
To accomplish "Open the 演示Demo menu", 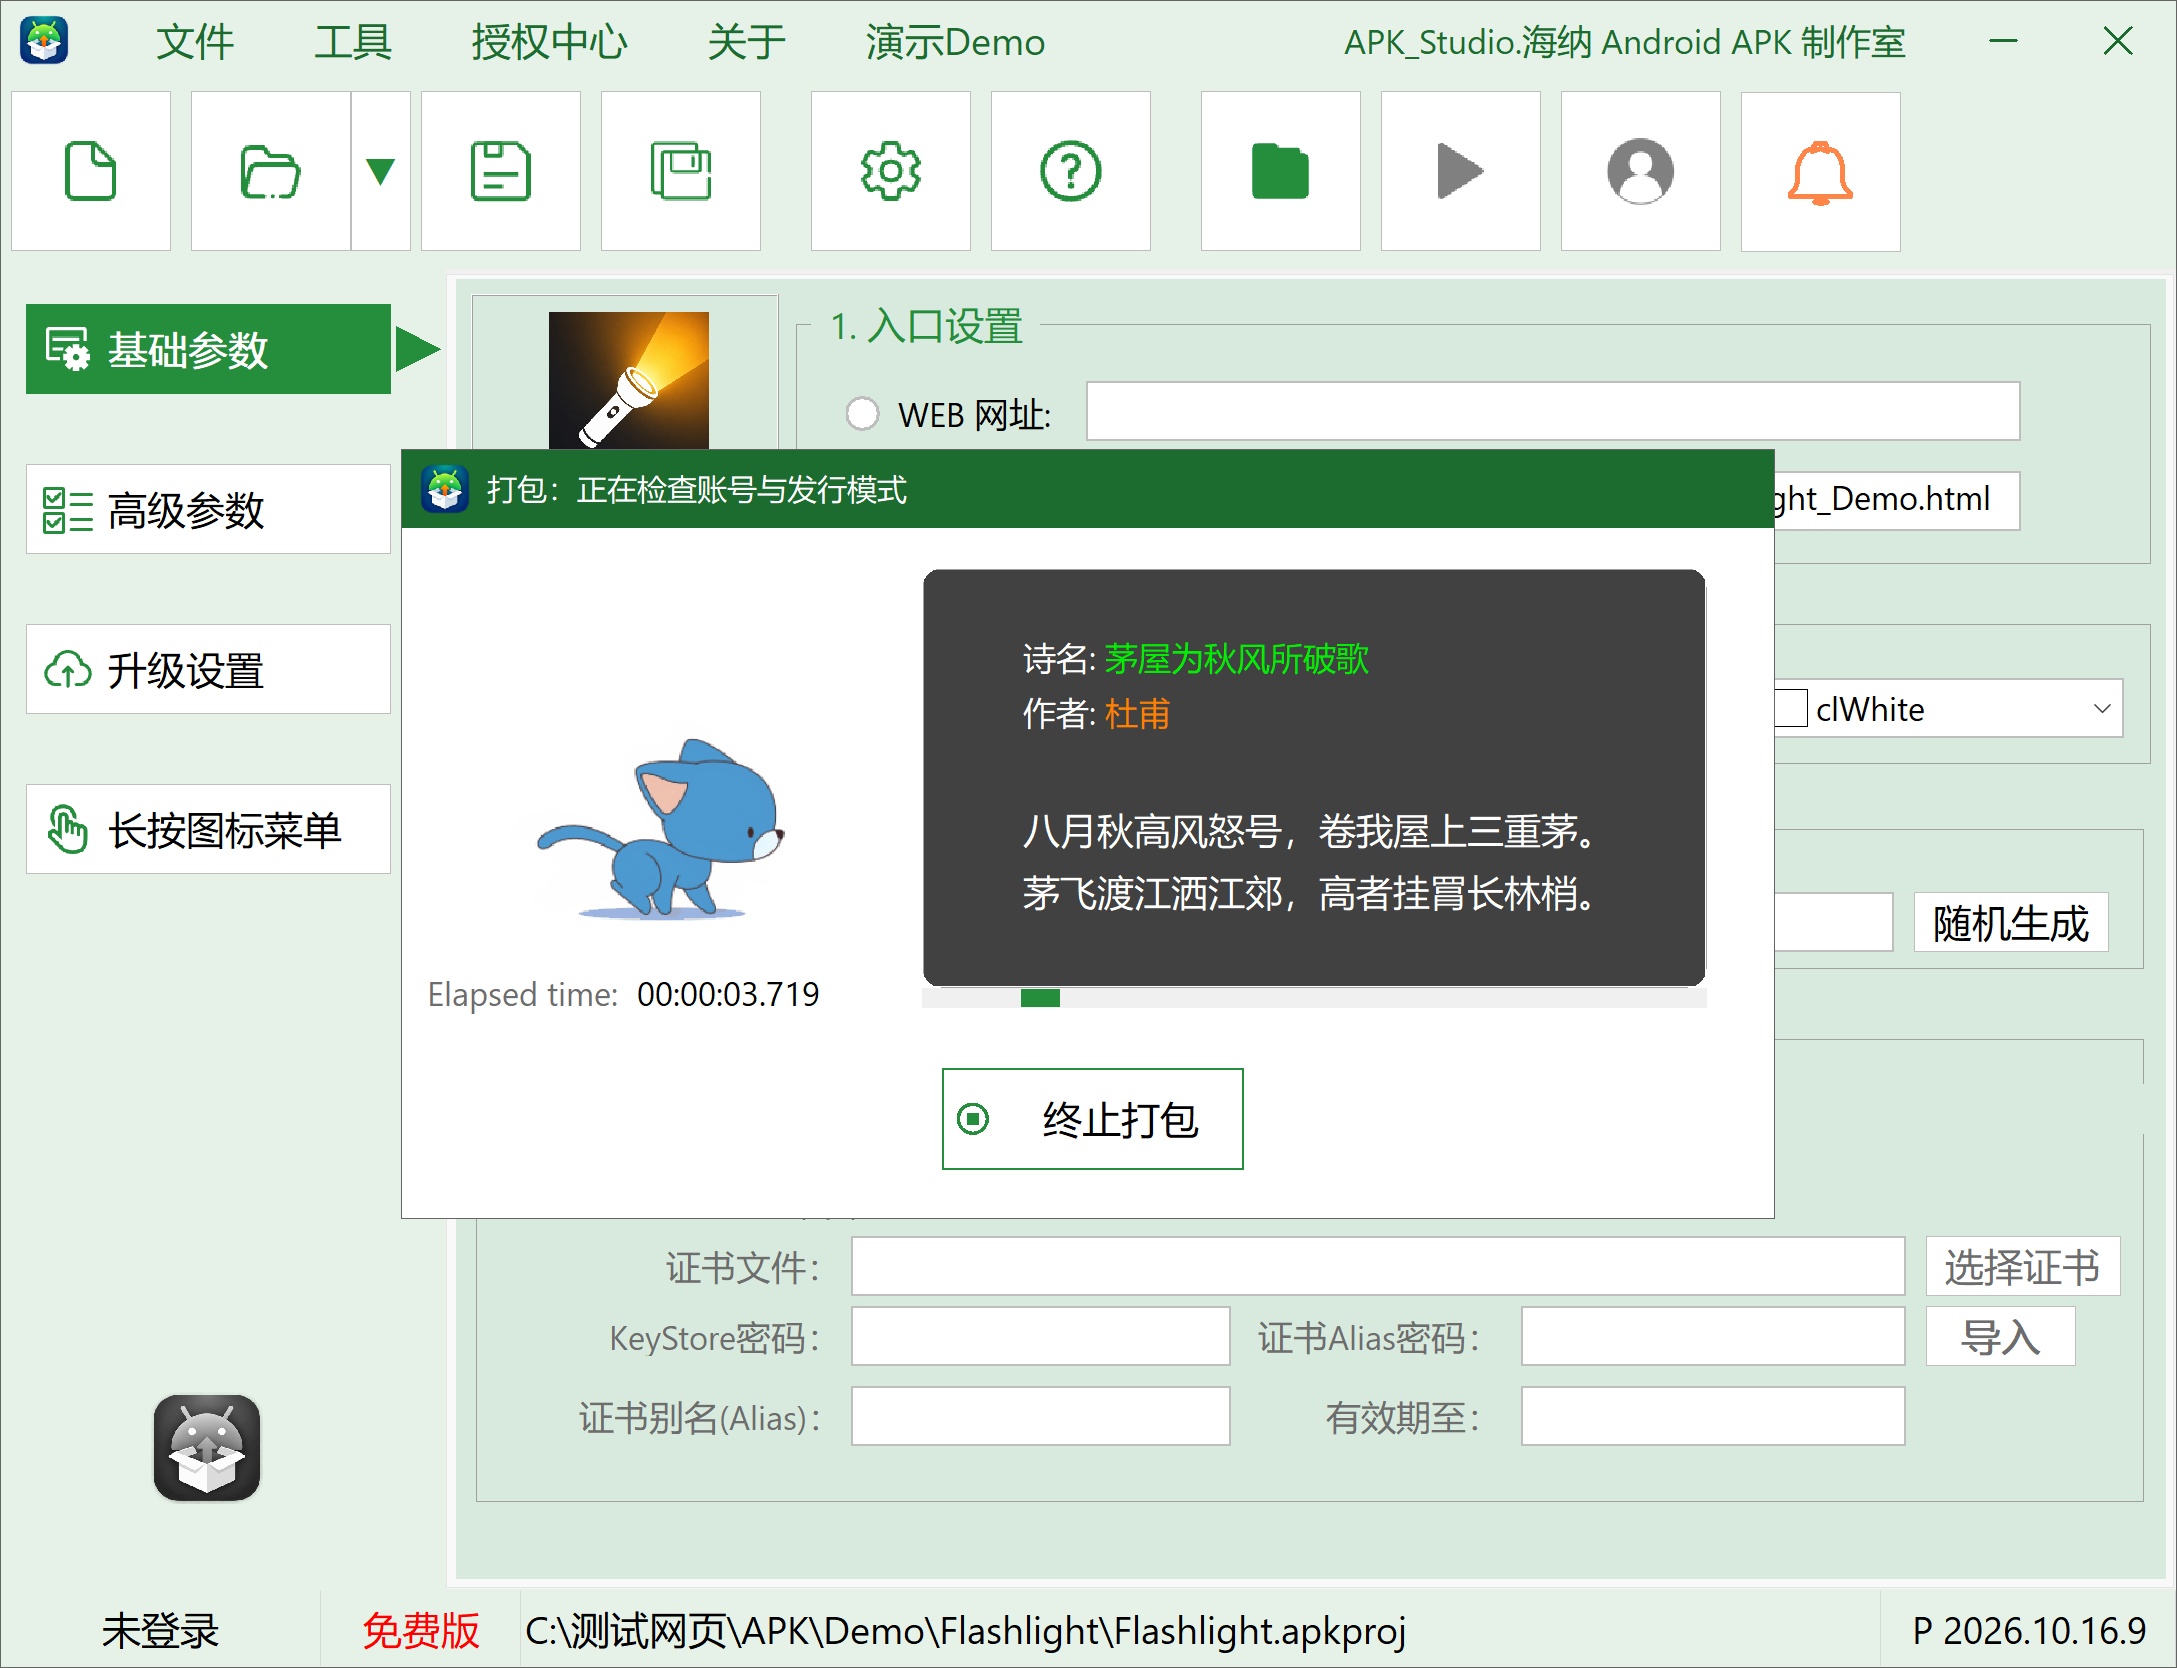I will [x=955, y=42].
